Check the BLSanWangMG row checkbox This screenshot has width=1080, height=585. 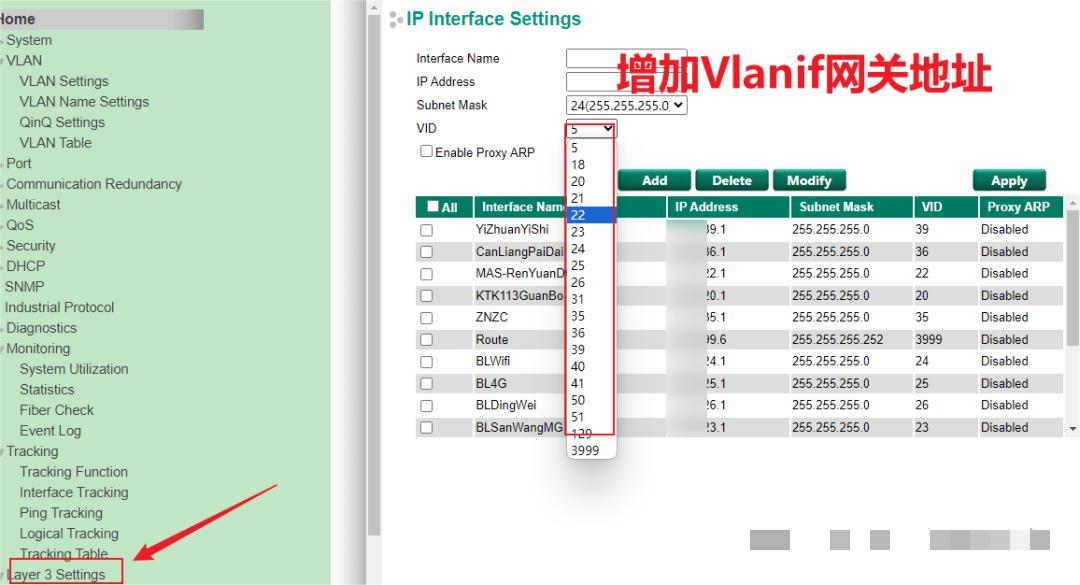pyautogui.click(x=426, y=428)
